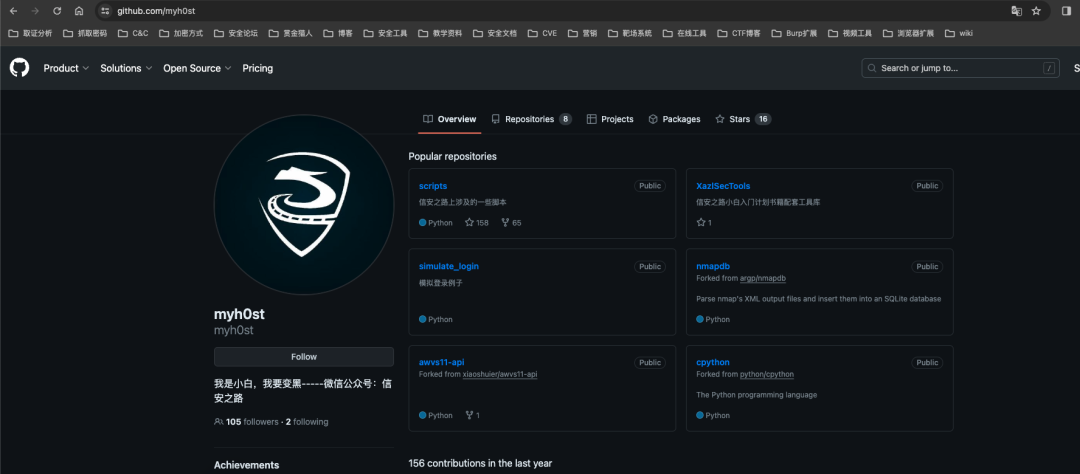The height and width of the screenshot is (474, 1080).
Task: Click the star count 158 on scripts
Action: [477, 223]
